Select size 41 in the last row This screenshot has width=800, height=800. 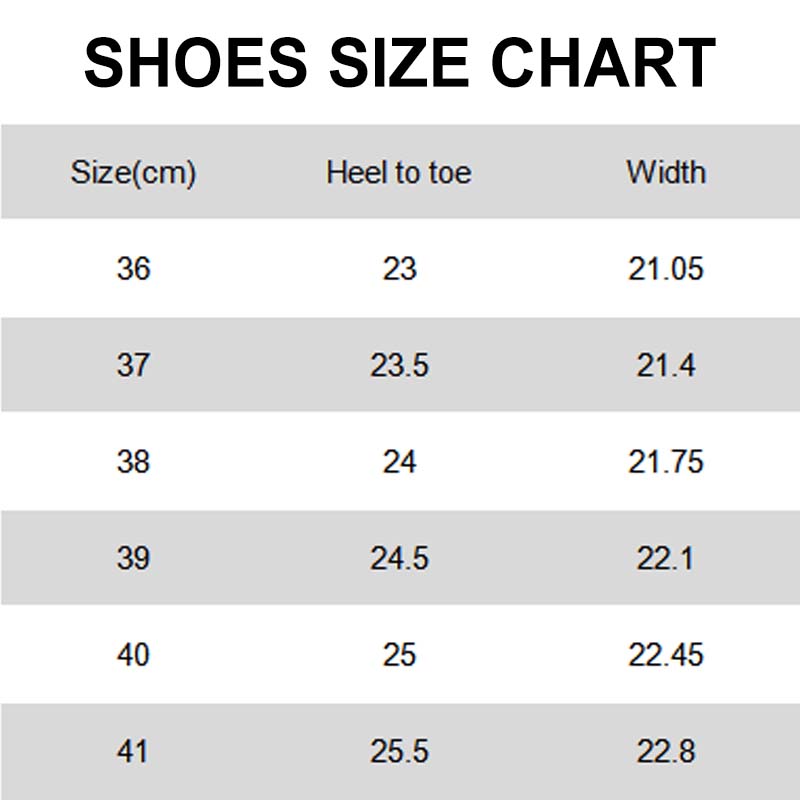(x=133, y=751)
